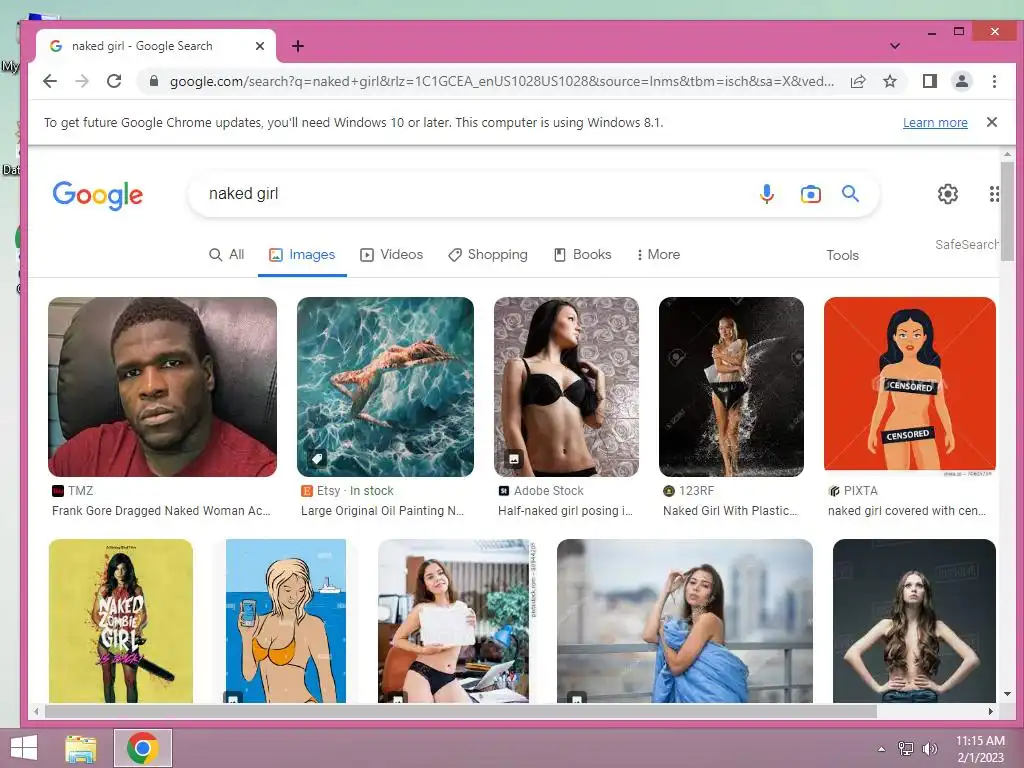View site security via the padlock icon
Image resolution: width=1024 pixels, height=768 pixels.
[154, 81]
